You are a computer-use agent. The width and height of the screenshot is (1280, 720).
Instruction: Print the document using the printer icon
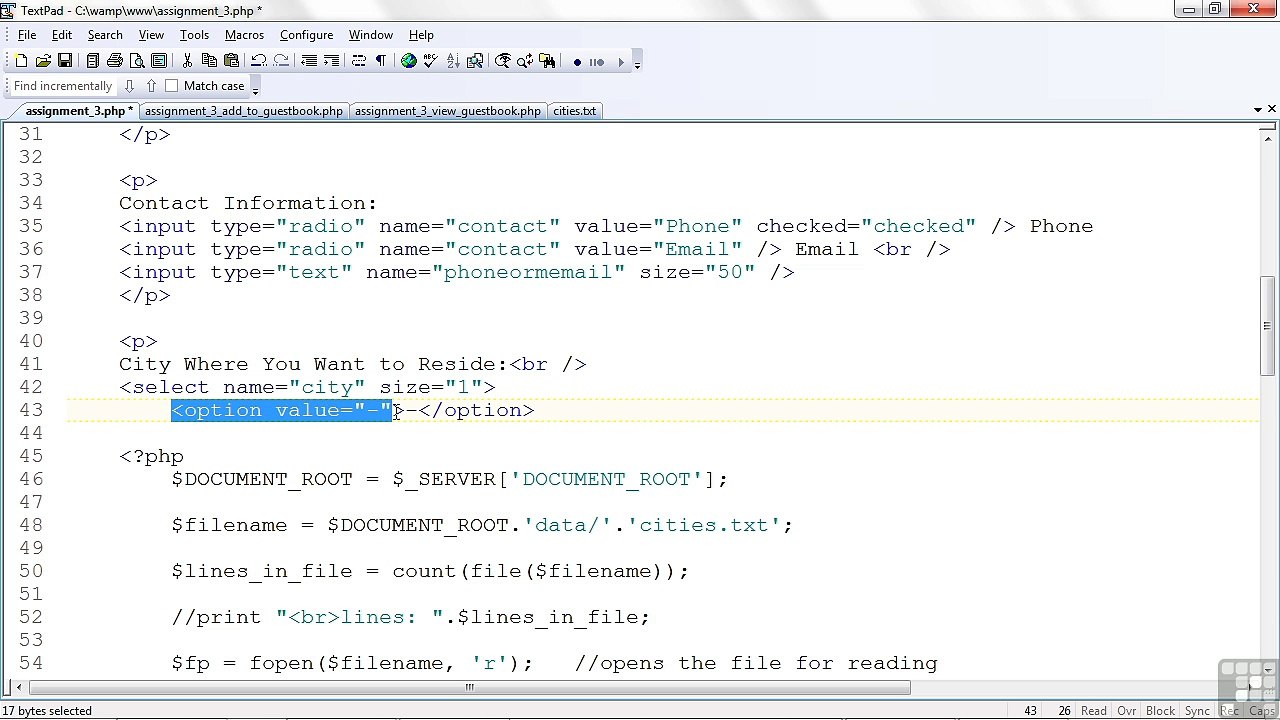(114, 61)
